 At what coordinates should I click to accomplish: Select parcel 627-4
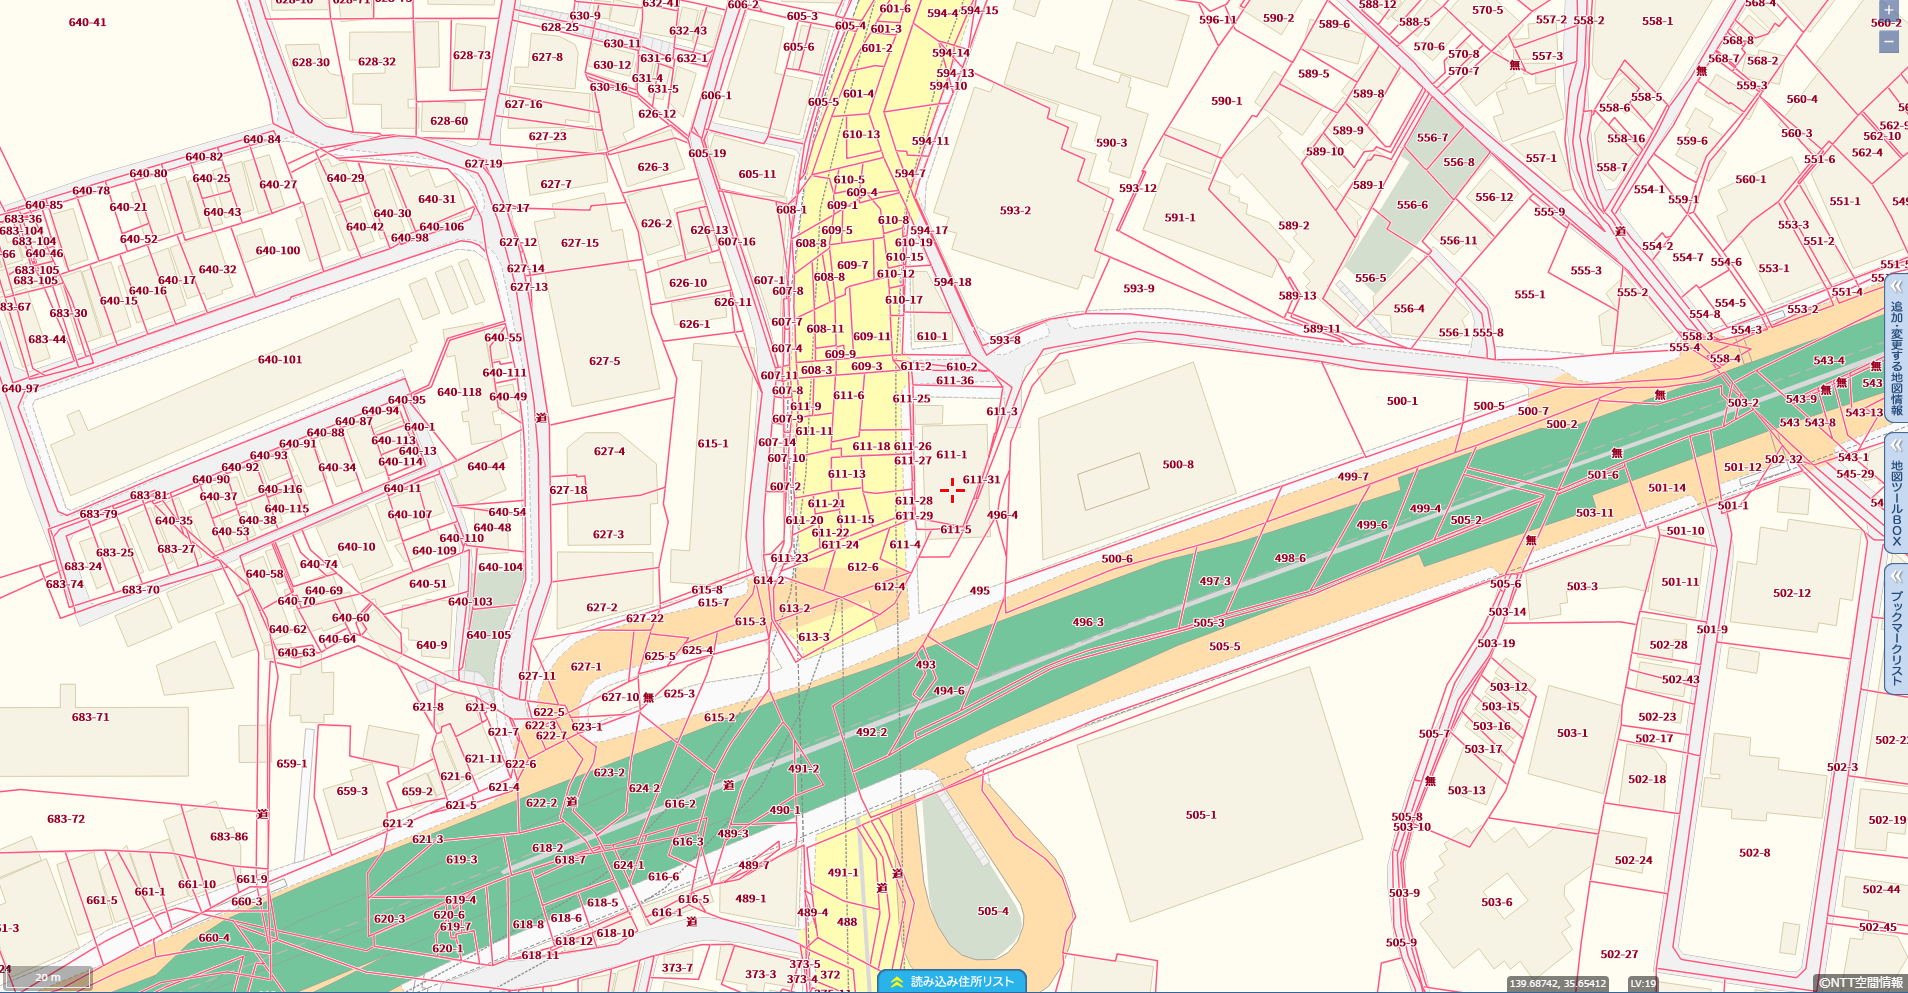(x=609, y=452)
